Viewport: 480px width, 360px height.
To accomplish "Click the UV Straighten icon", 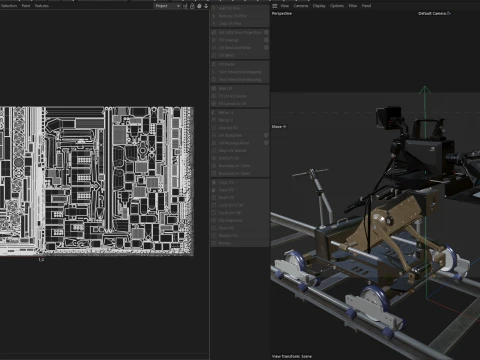I will pos(214,135).
